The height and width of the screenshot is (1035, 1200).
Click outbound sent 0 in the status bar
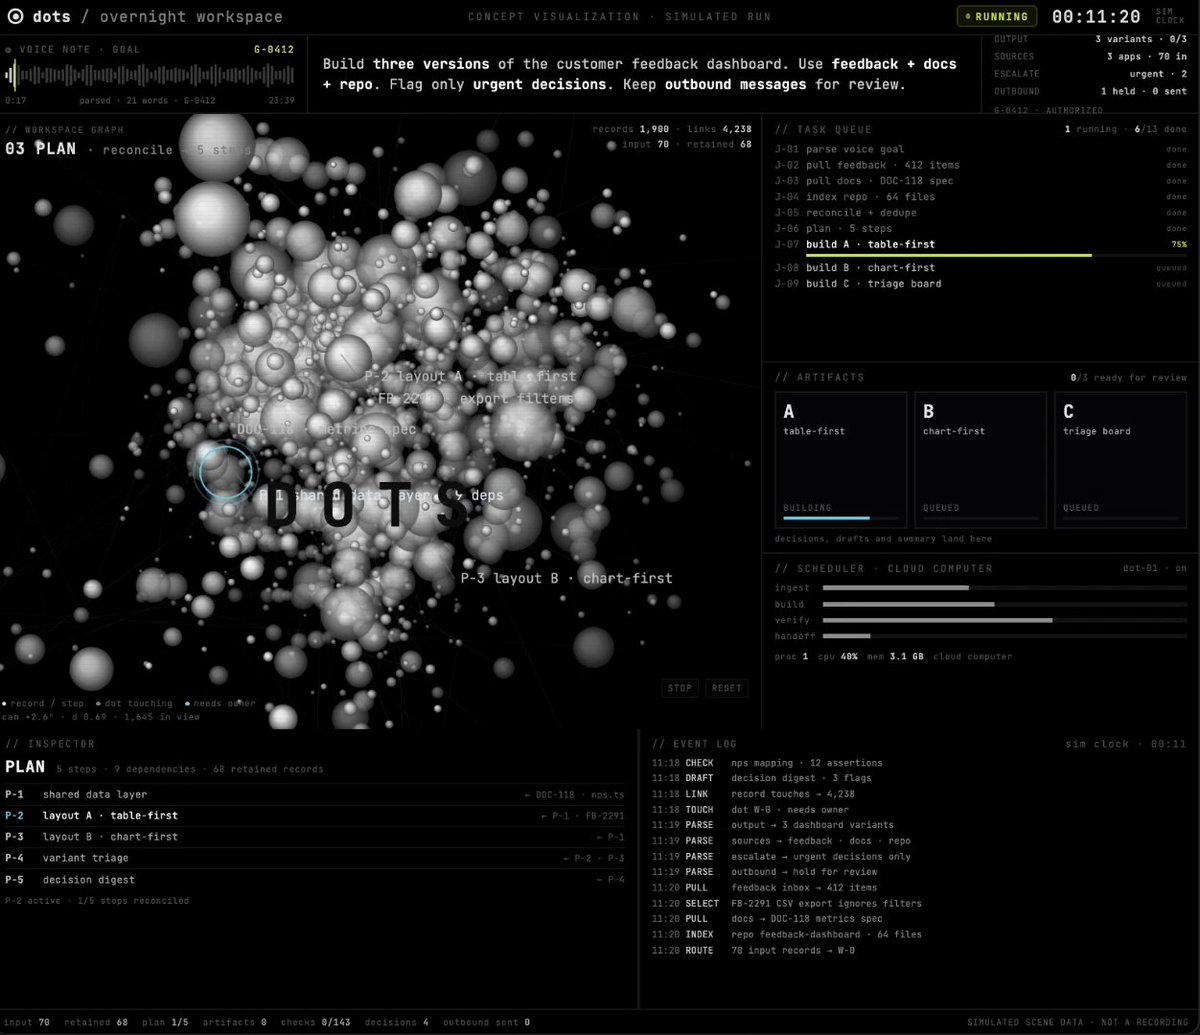[487, 1022]
